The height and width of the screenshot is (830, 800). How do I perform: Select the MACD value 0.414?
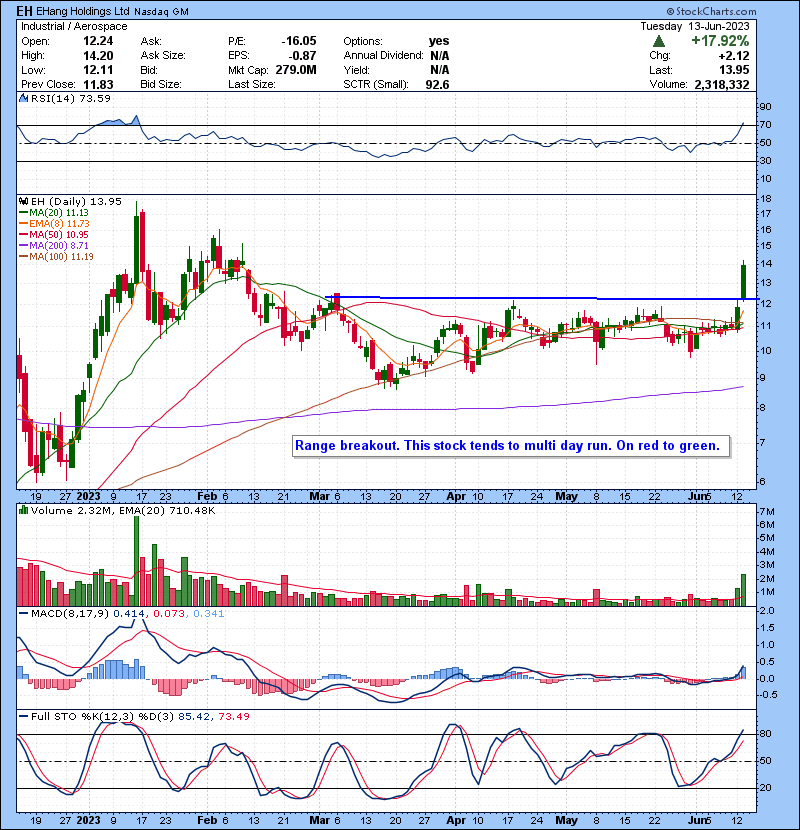[x=129, y=614]
